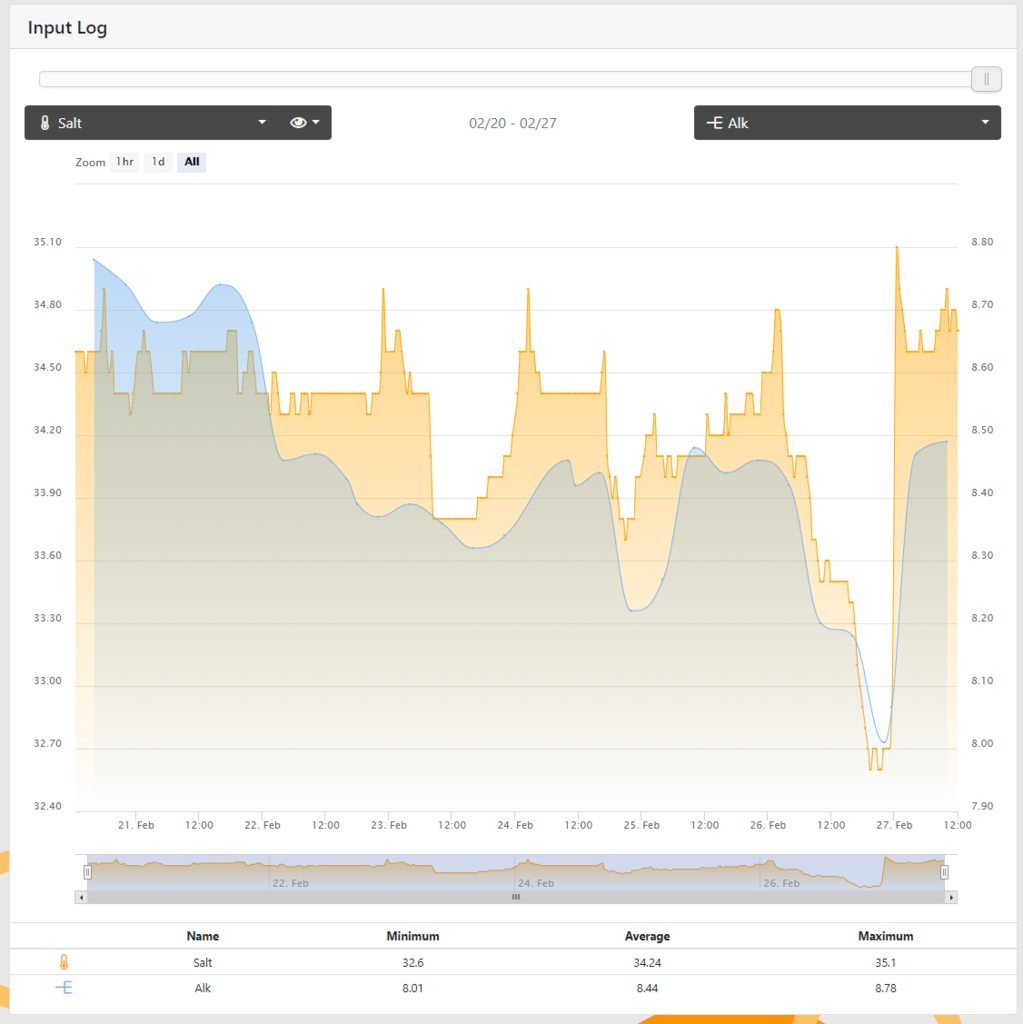Open the Alk dropdown arrow
The width and height of the screenshot is (1023, 1024).
click(985, 122)
